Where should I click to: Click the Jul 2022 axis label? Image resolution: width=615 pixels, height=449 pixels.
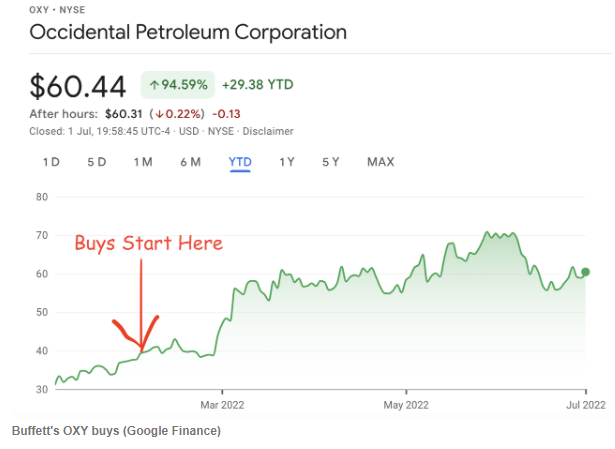point(586,405)
